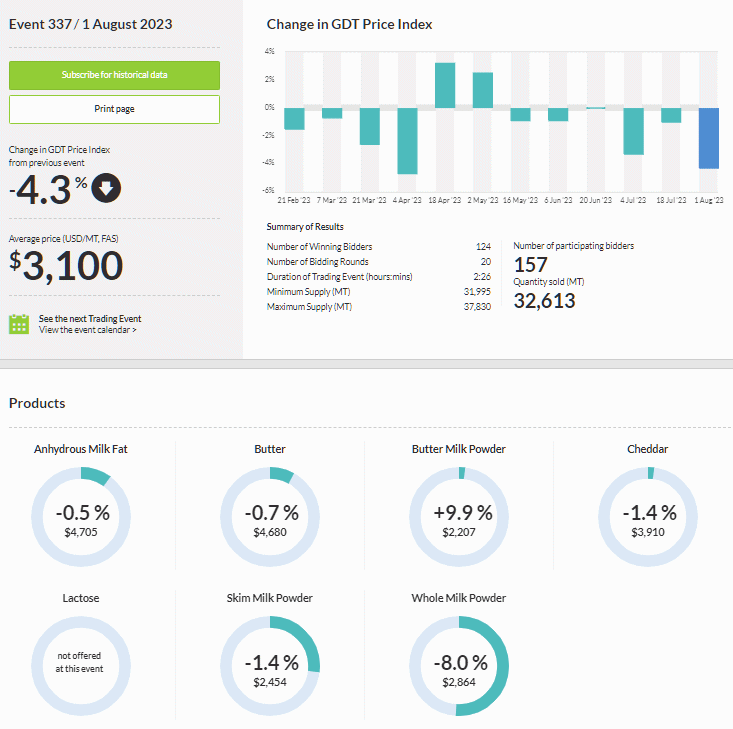
Task: Click the $4,680 Butter price
Action: click(270, 532)
